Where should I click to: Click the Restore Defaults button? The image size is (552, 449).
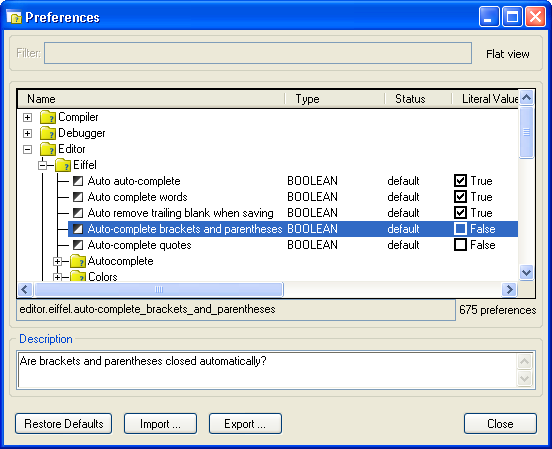pyautogui.click(x=64, y=424)
